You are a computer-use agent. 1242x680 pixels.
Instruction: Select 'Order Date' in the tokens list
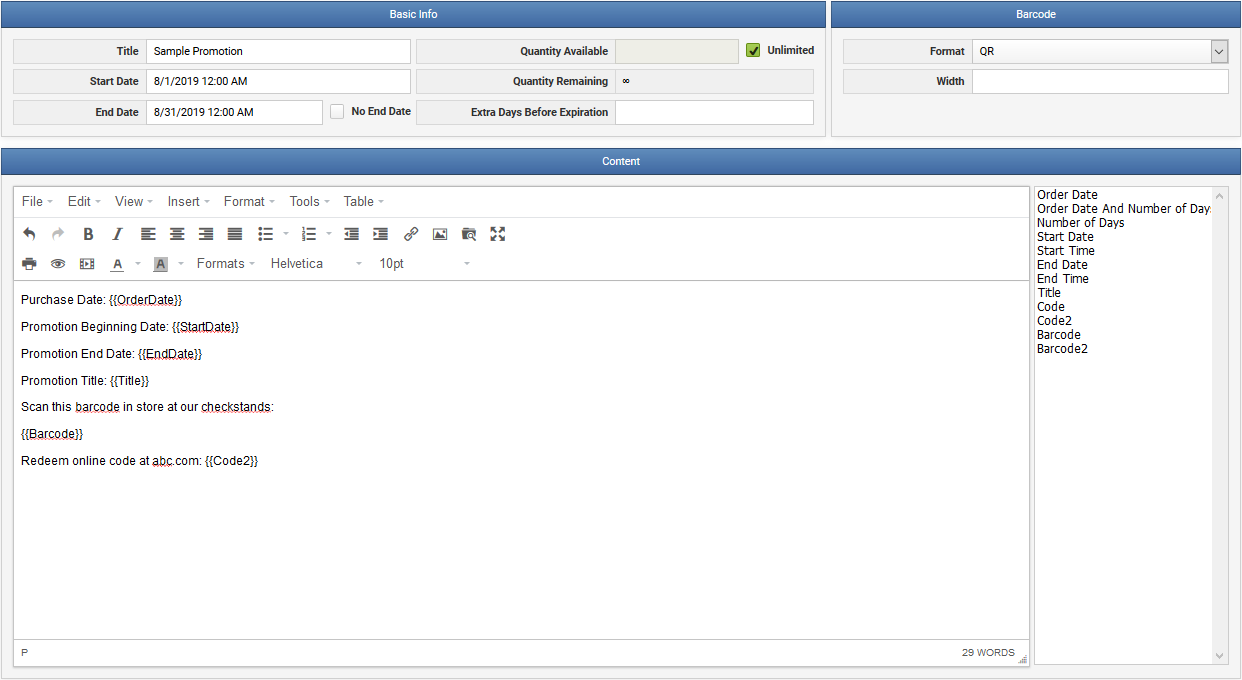(x=1067, y=195)
